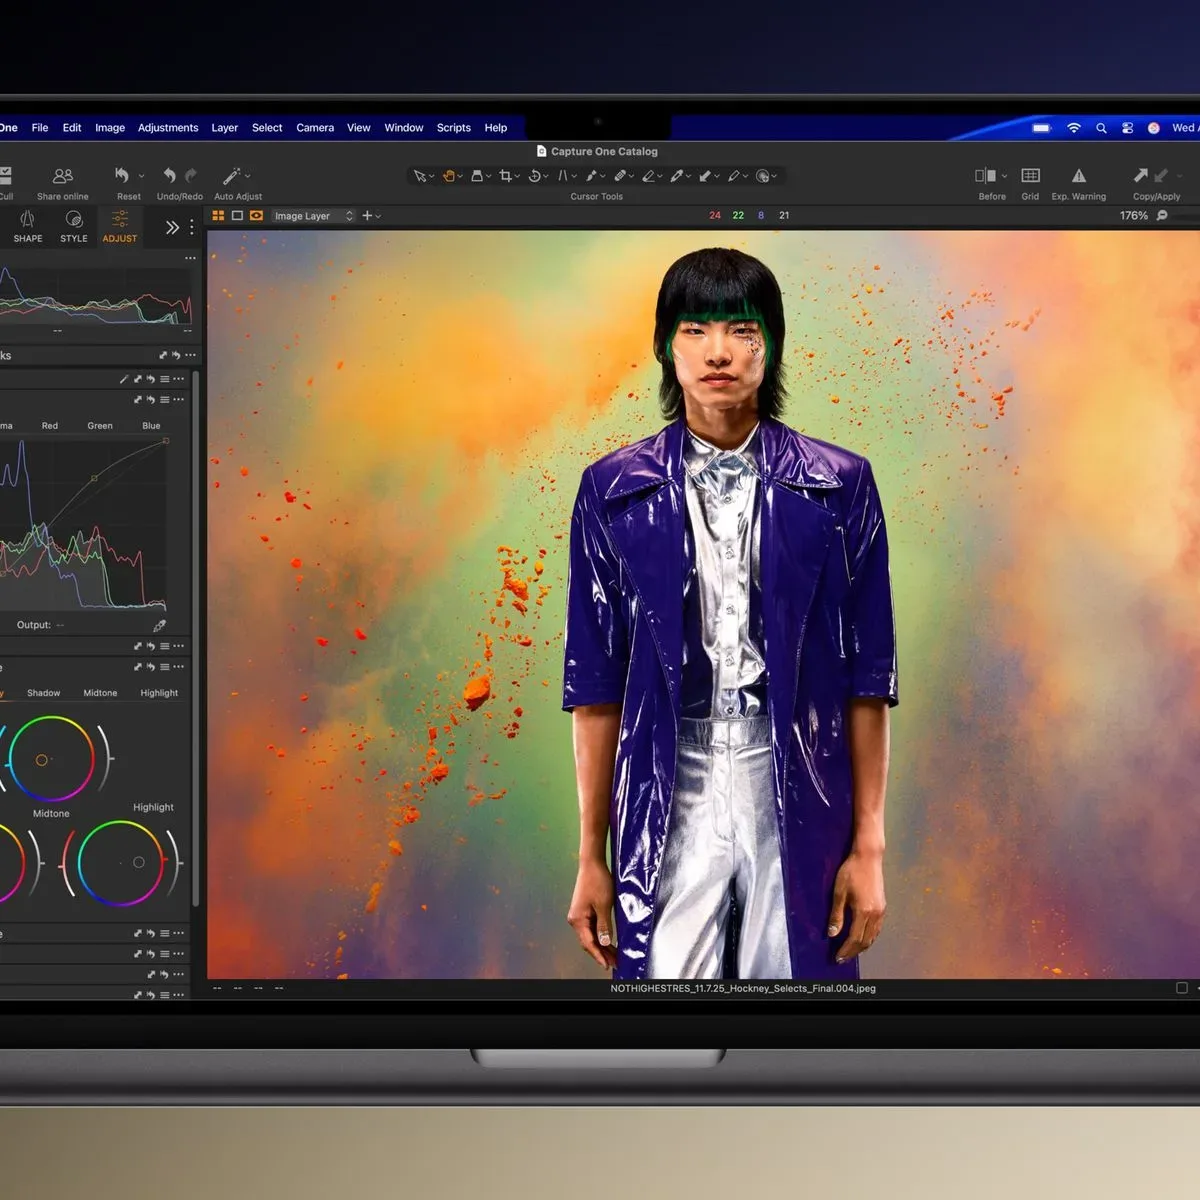Image resolution: width=1200 pixels, height=1200 pixels.
Task: Click the 176% zoom level value
Action: 1134,215
